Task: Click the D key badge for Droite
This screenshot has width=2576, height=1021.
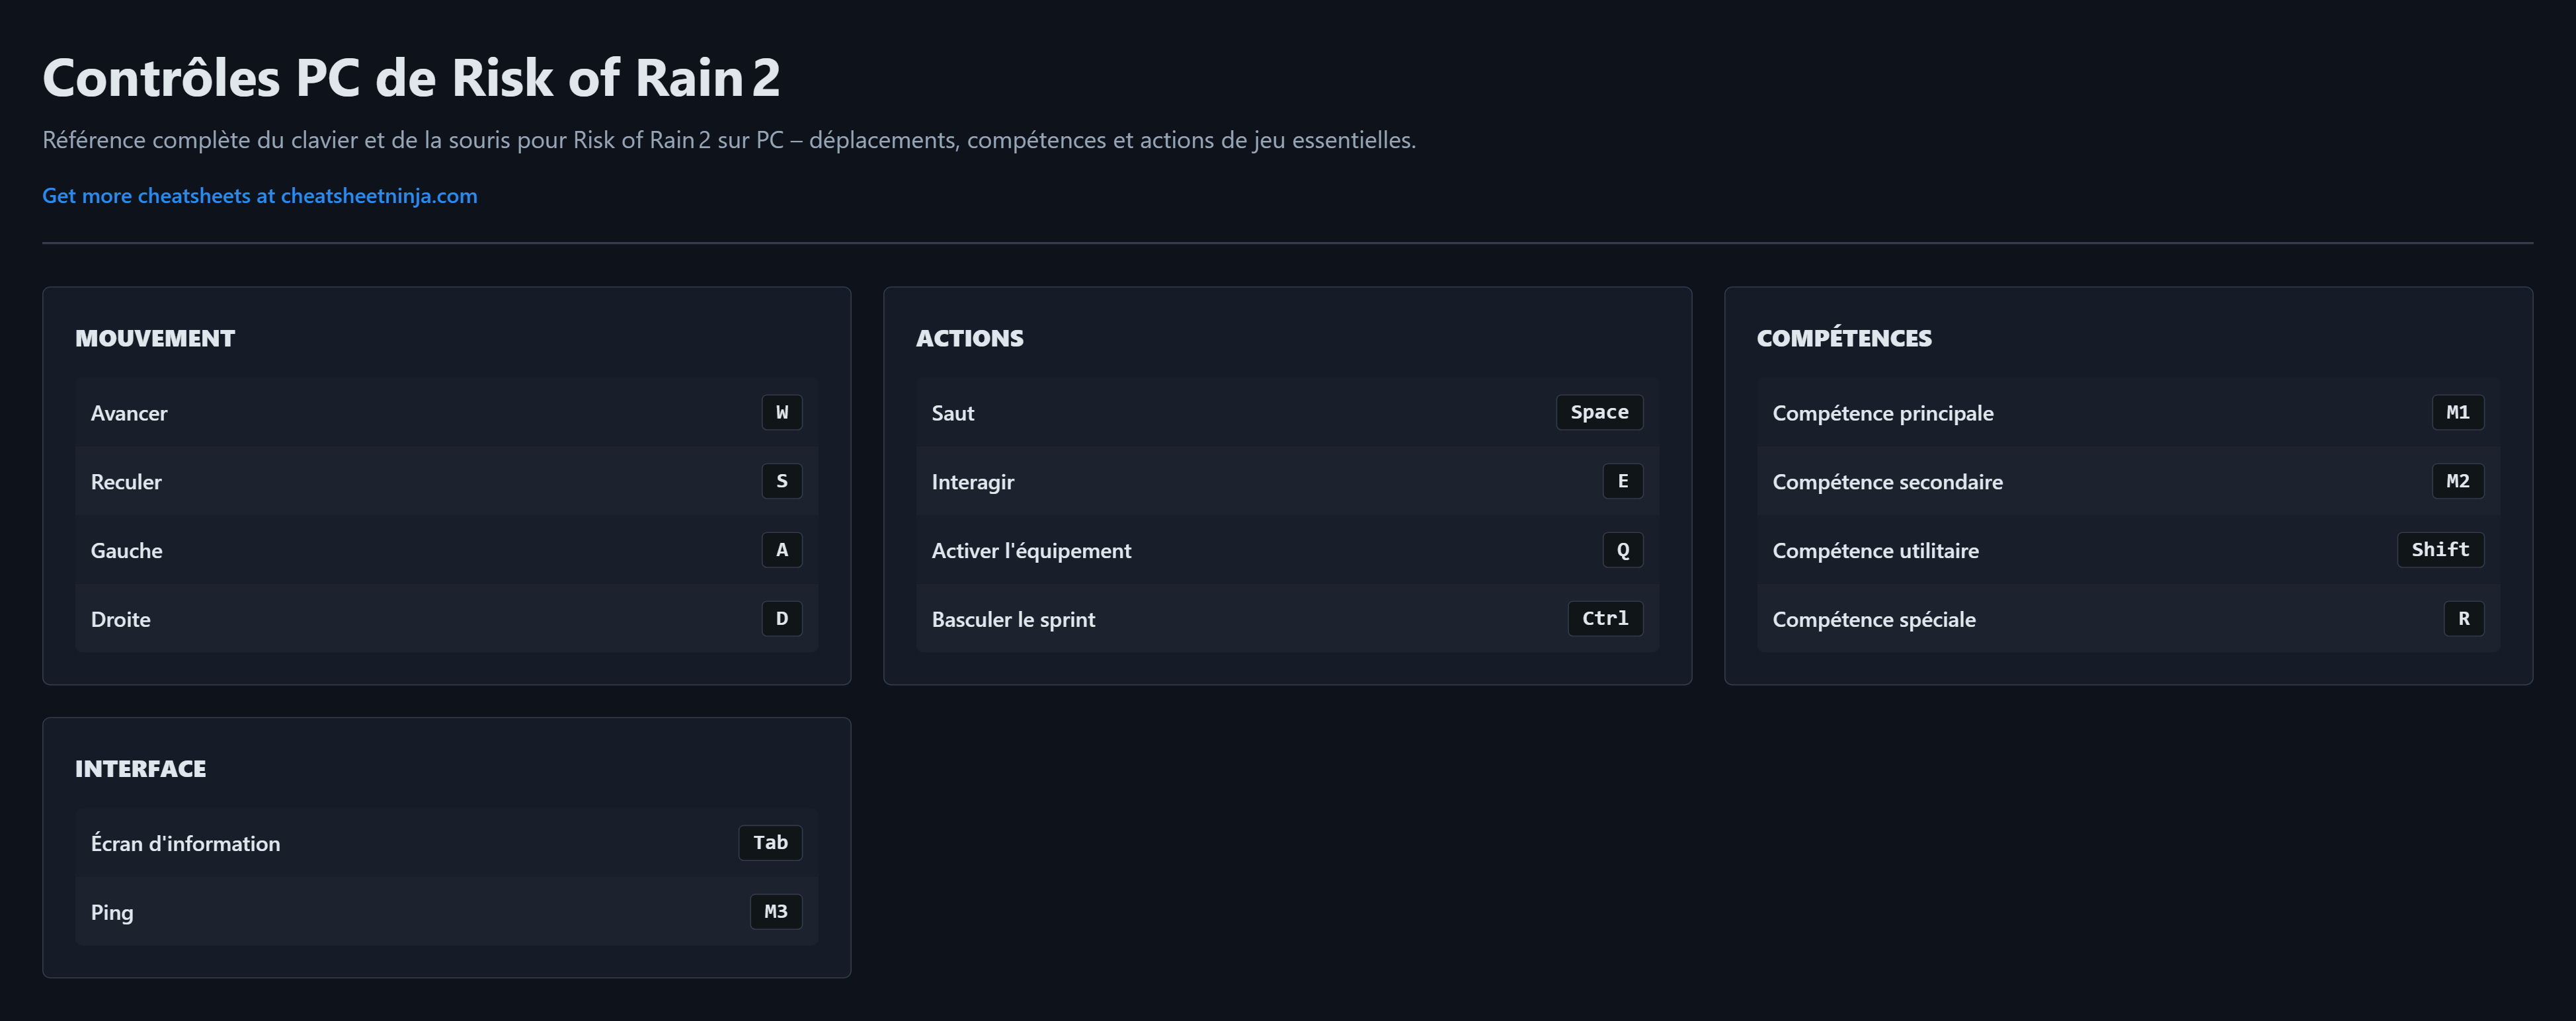Action: (x=781, y=618)
